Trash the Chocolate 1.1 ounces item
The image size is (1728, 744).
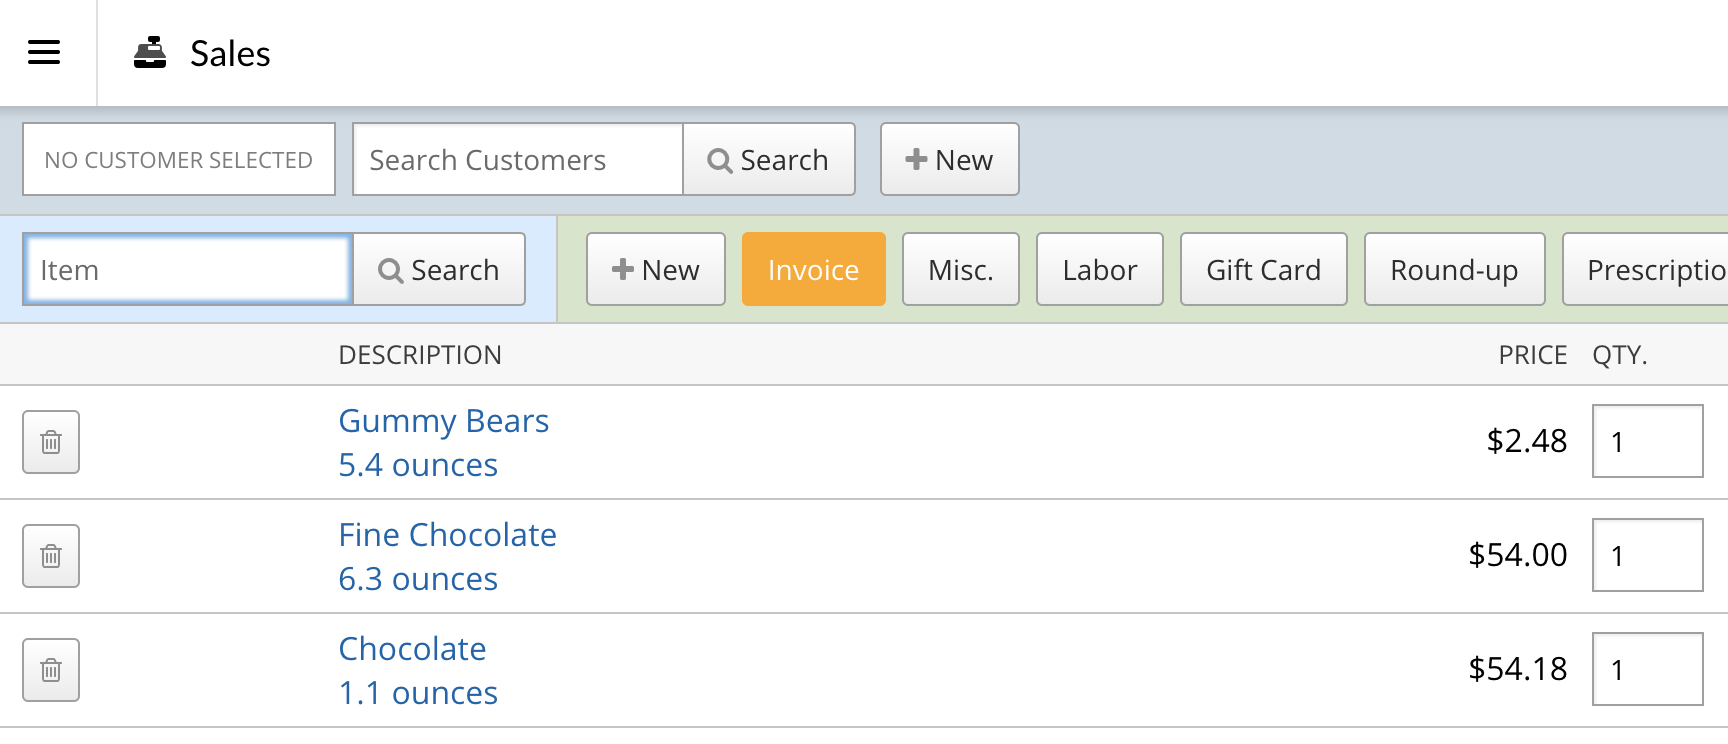(51, 670)
